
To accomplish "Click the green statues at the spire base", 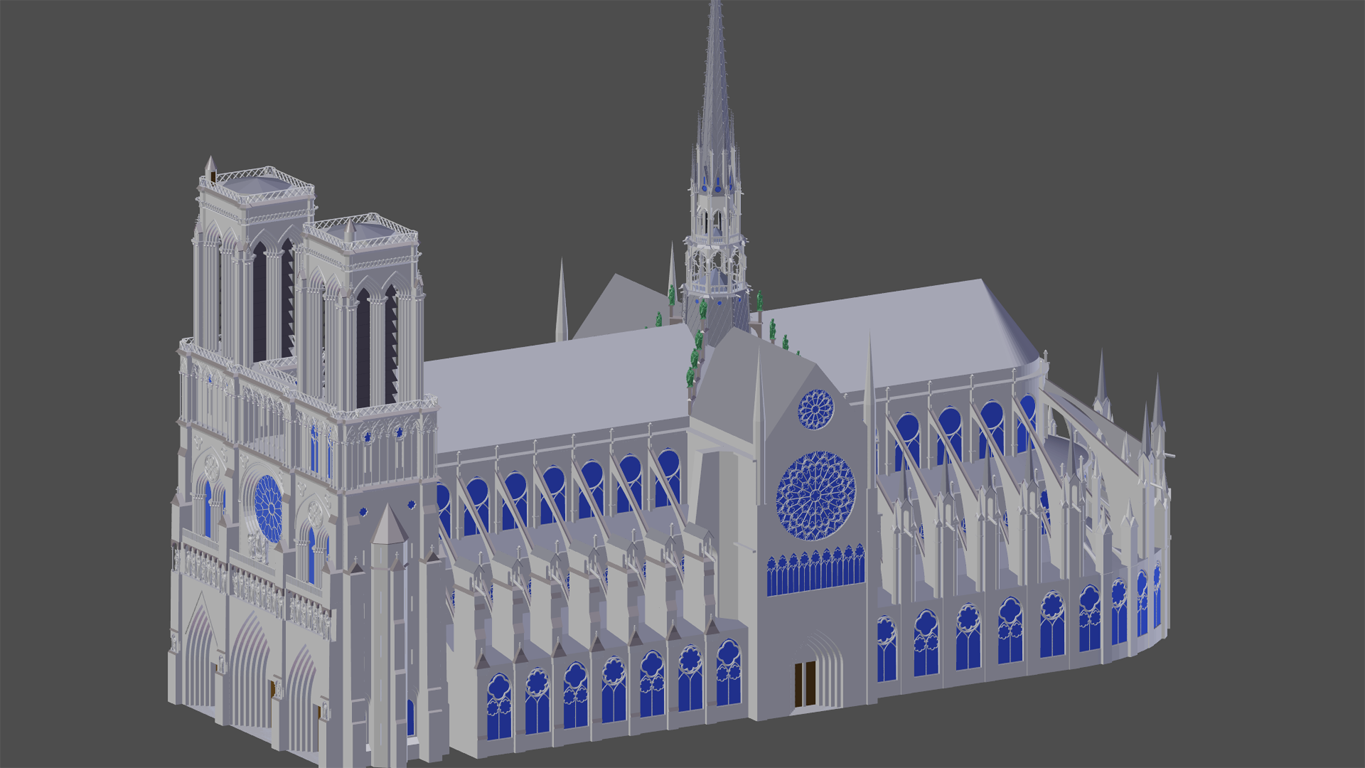I will pyautogui.click(x=693, y=360).
